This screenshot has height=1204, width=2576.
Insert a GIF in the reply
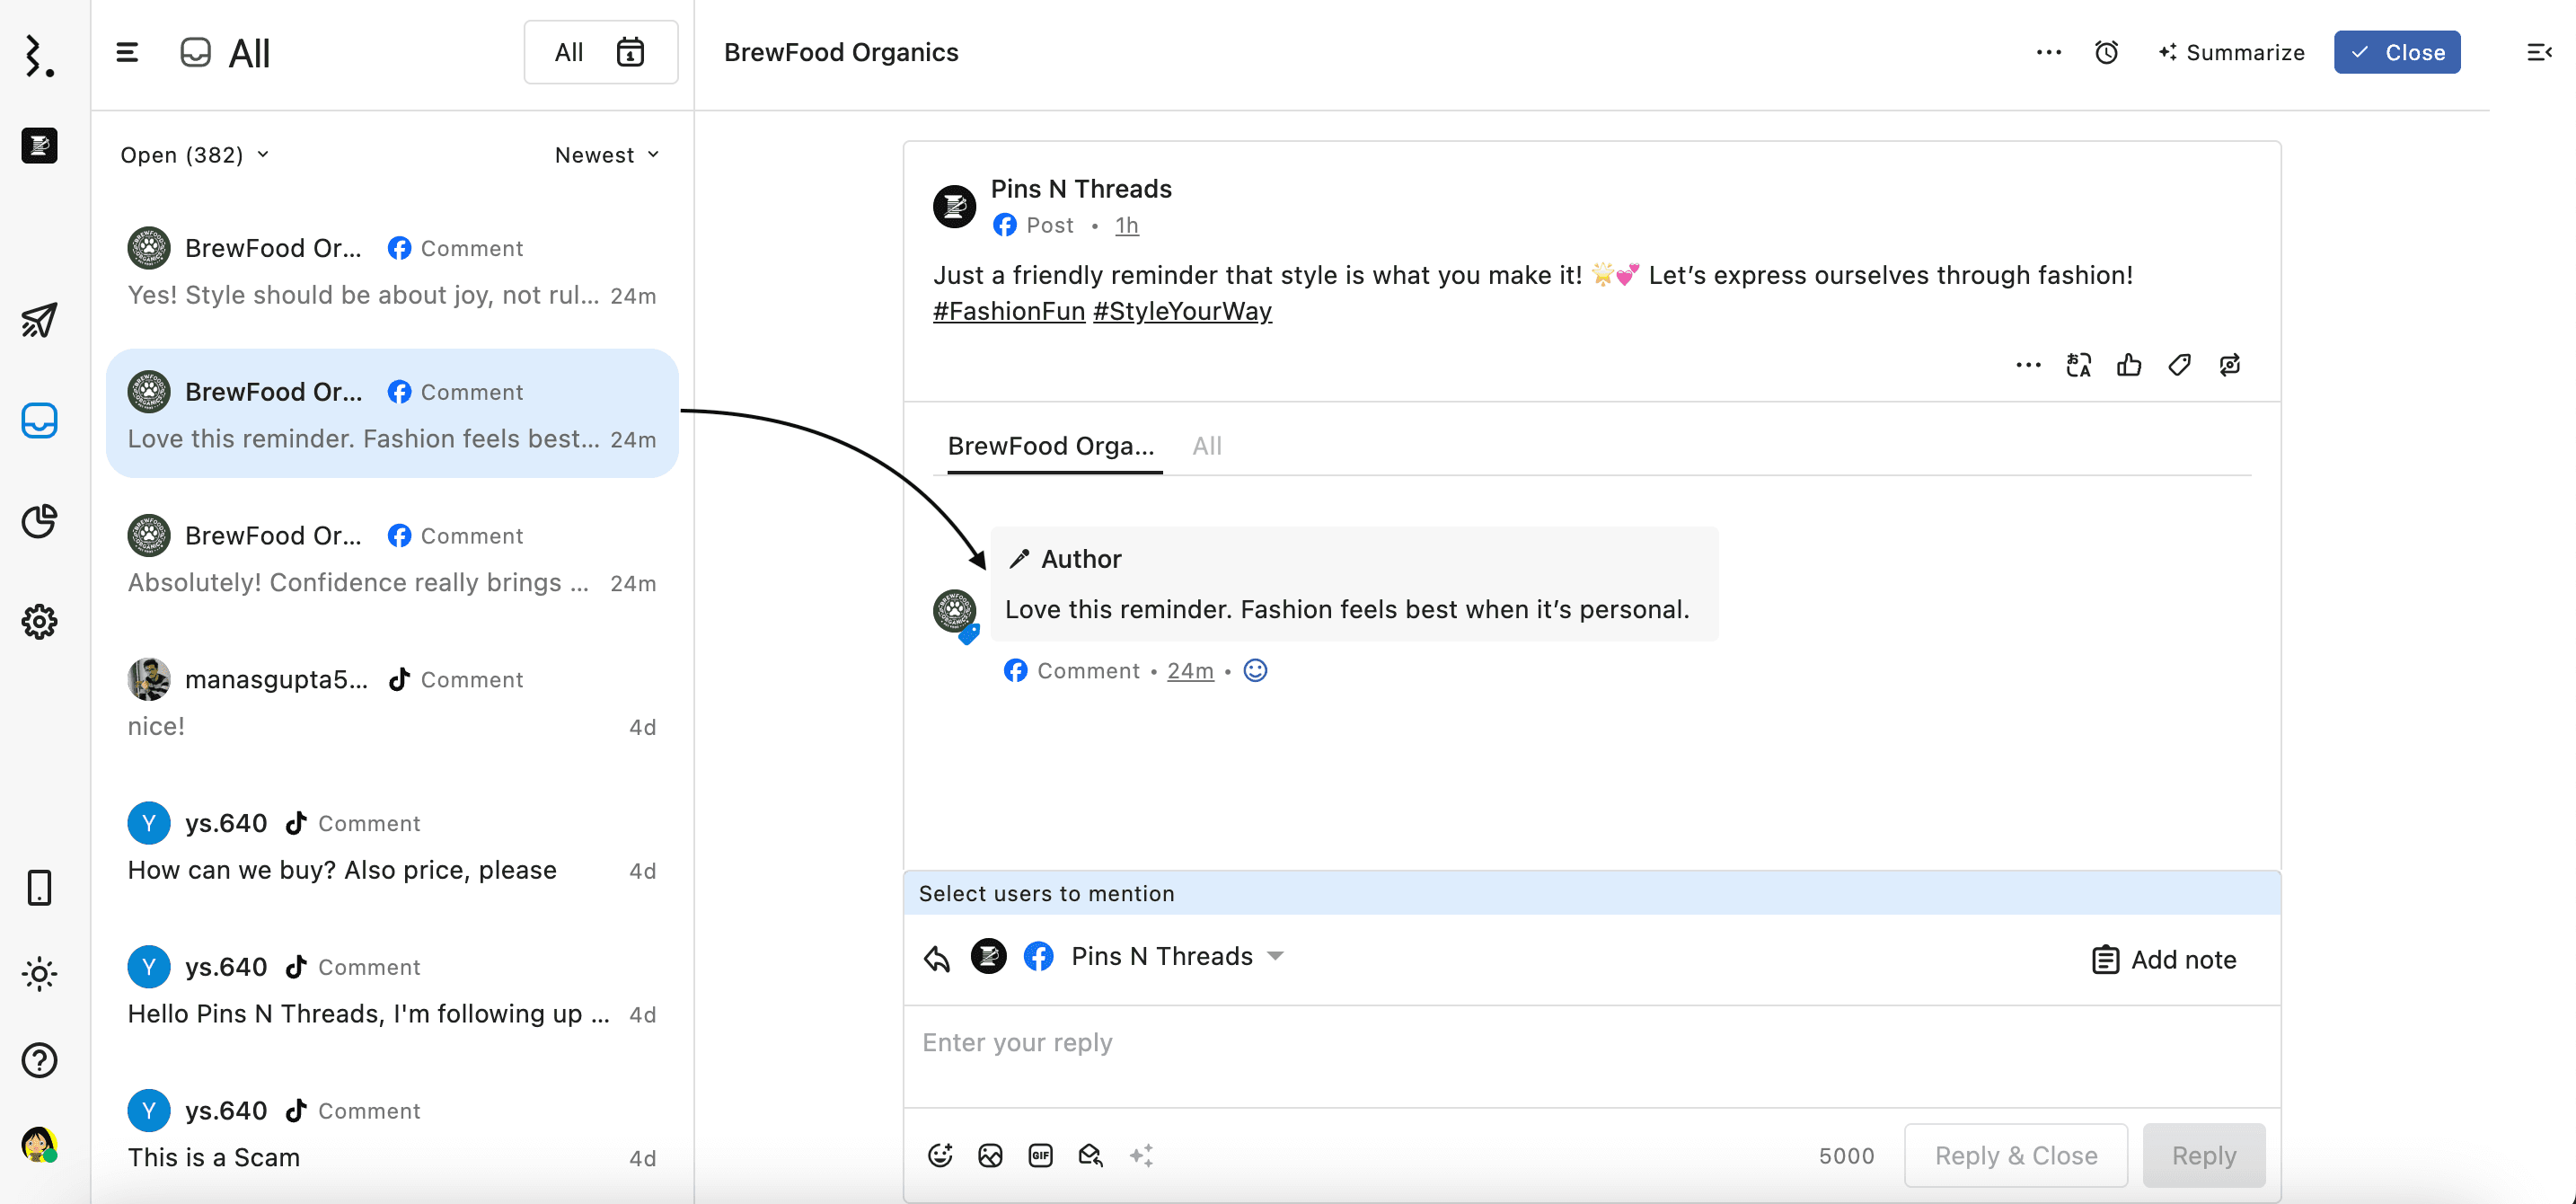[1040, 1155]
